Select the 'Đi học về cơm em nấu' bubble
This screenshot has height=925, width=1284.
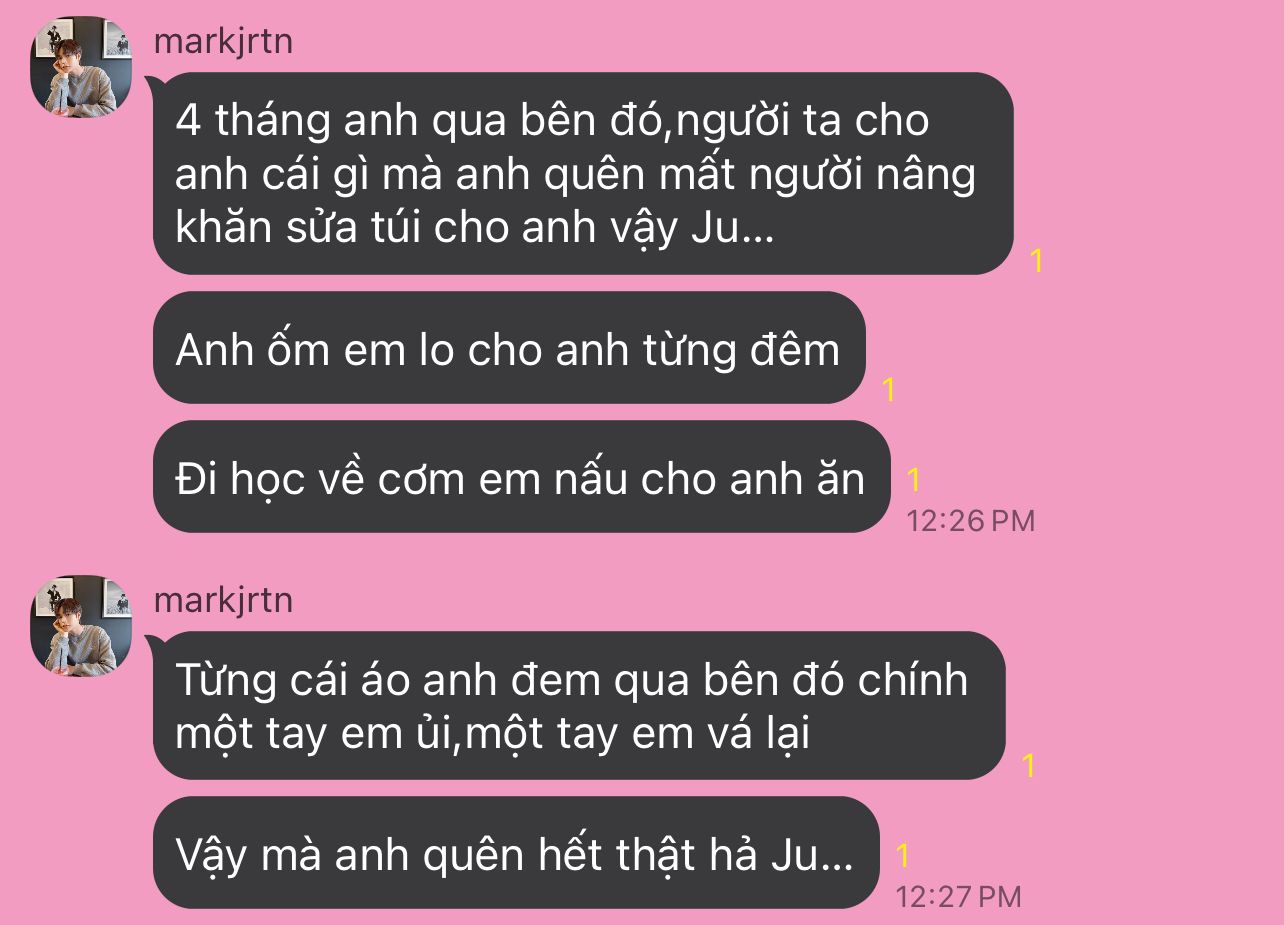(x=521, y=477)
